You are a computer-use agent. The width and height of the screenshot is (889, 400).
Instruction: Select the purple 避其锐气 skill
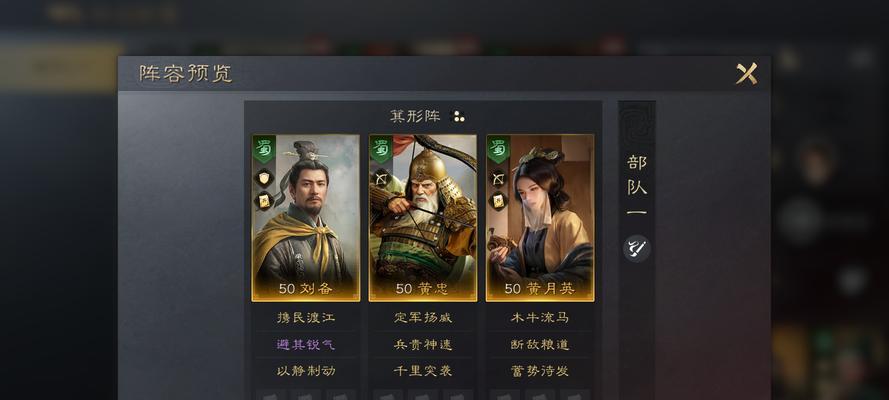[306, 344]
